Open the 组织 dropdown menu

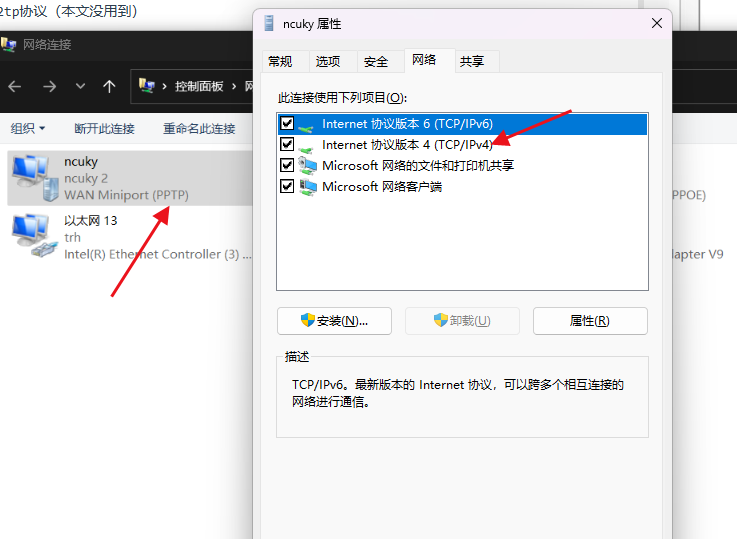point(28,128)
